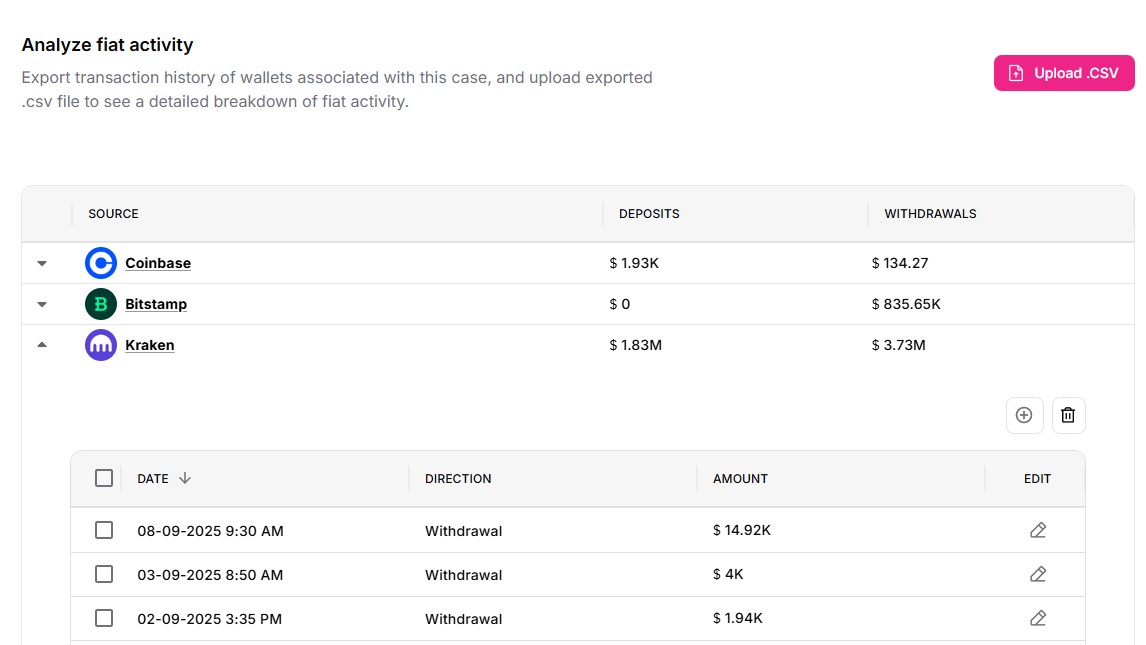Click Withdrawal in the 02-09-2025 row
Viewport: 1146px width, 645px height.
point(463,619)
